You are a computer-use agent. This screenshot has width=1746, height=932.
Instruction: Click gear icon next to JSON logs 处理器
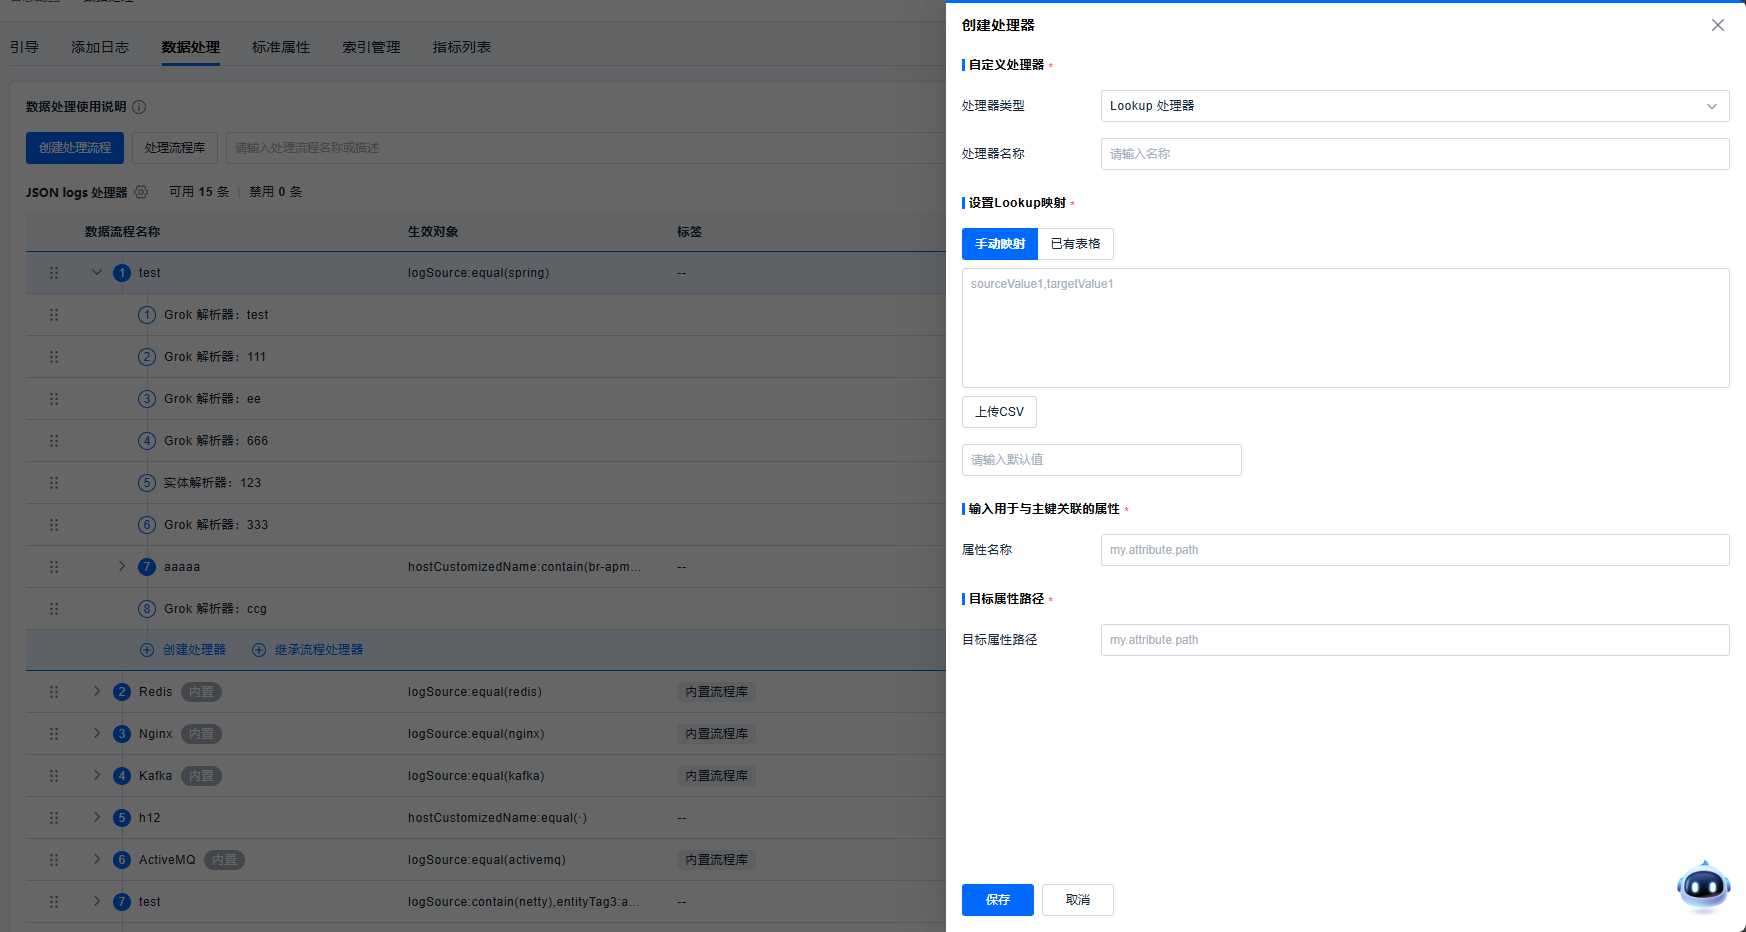point(141,192)
